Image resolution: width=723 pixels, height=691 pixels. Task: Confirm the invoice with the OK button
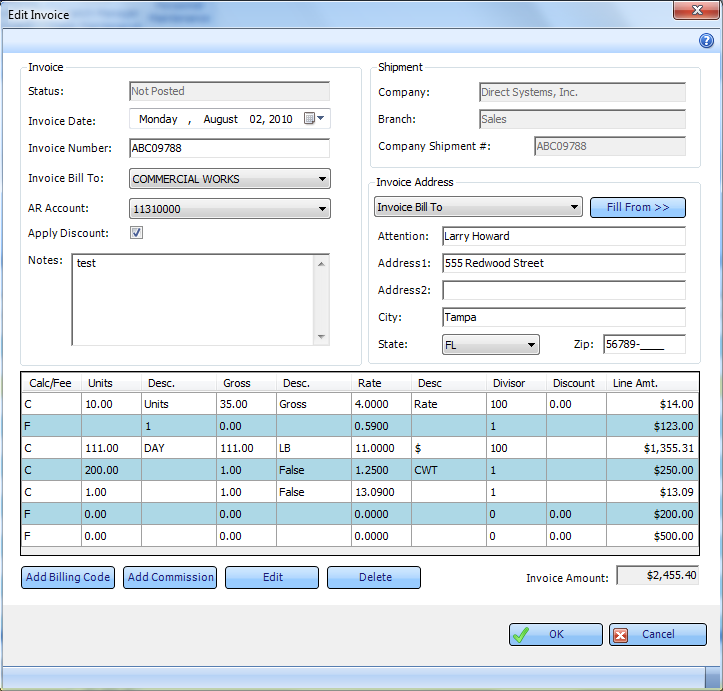coord(556,634)
